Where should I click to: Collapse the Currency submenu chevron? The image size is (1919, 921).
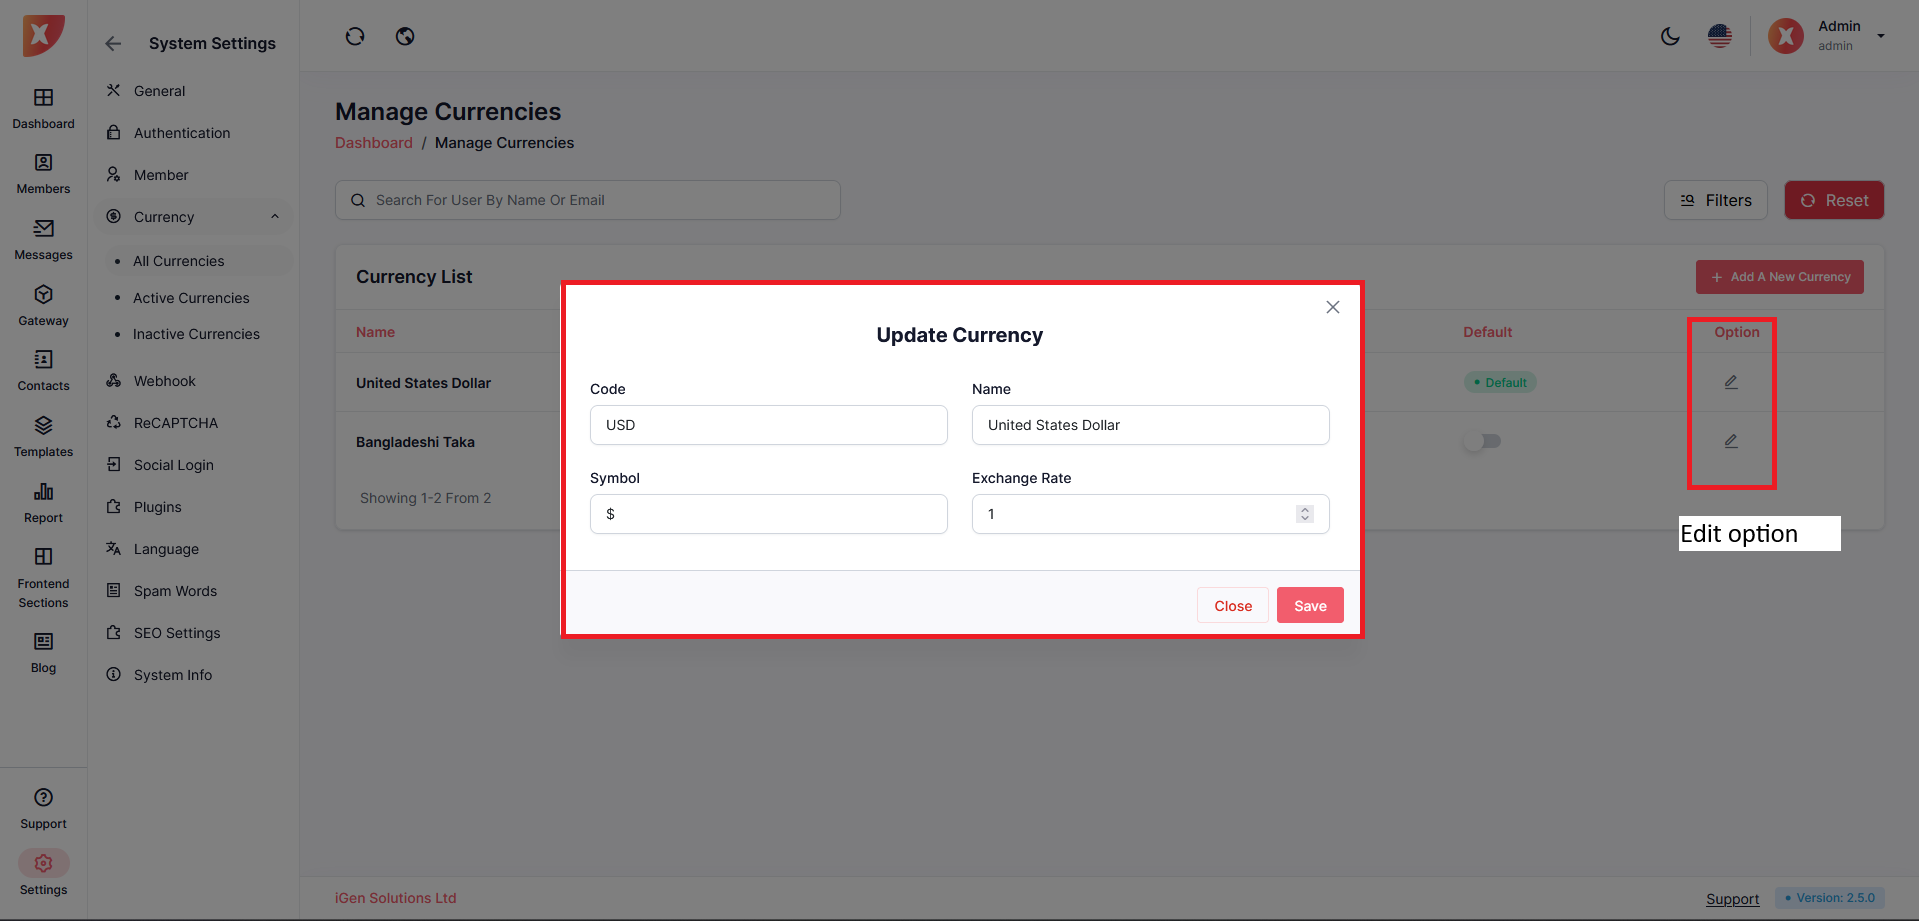(x=275, y=217)
